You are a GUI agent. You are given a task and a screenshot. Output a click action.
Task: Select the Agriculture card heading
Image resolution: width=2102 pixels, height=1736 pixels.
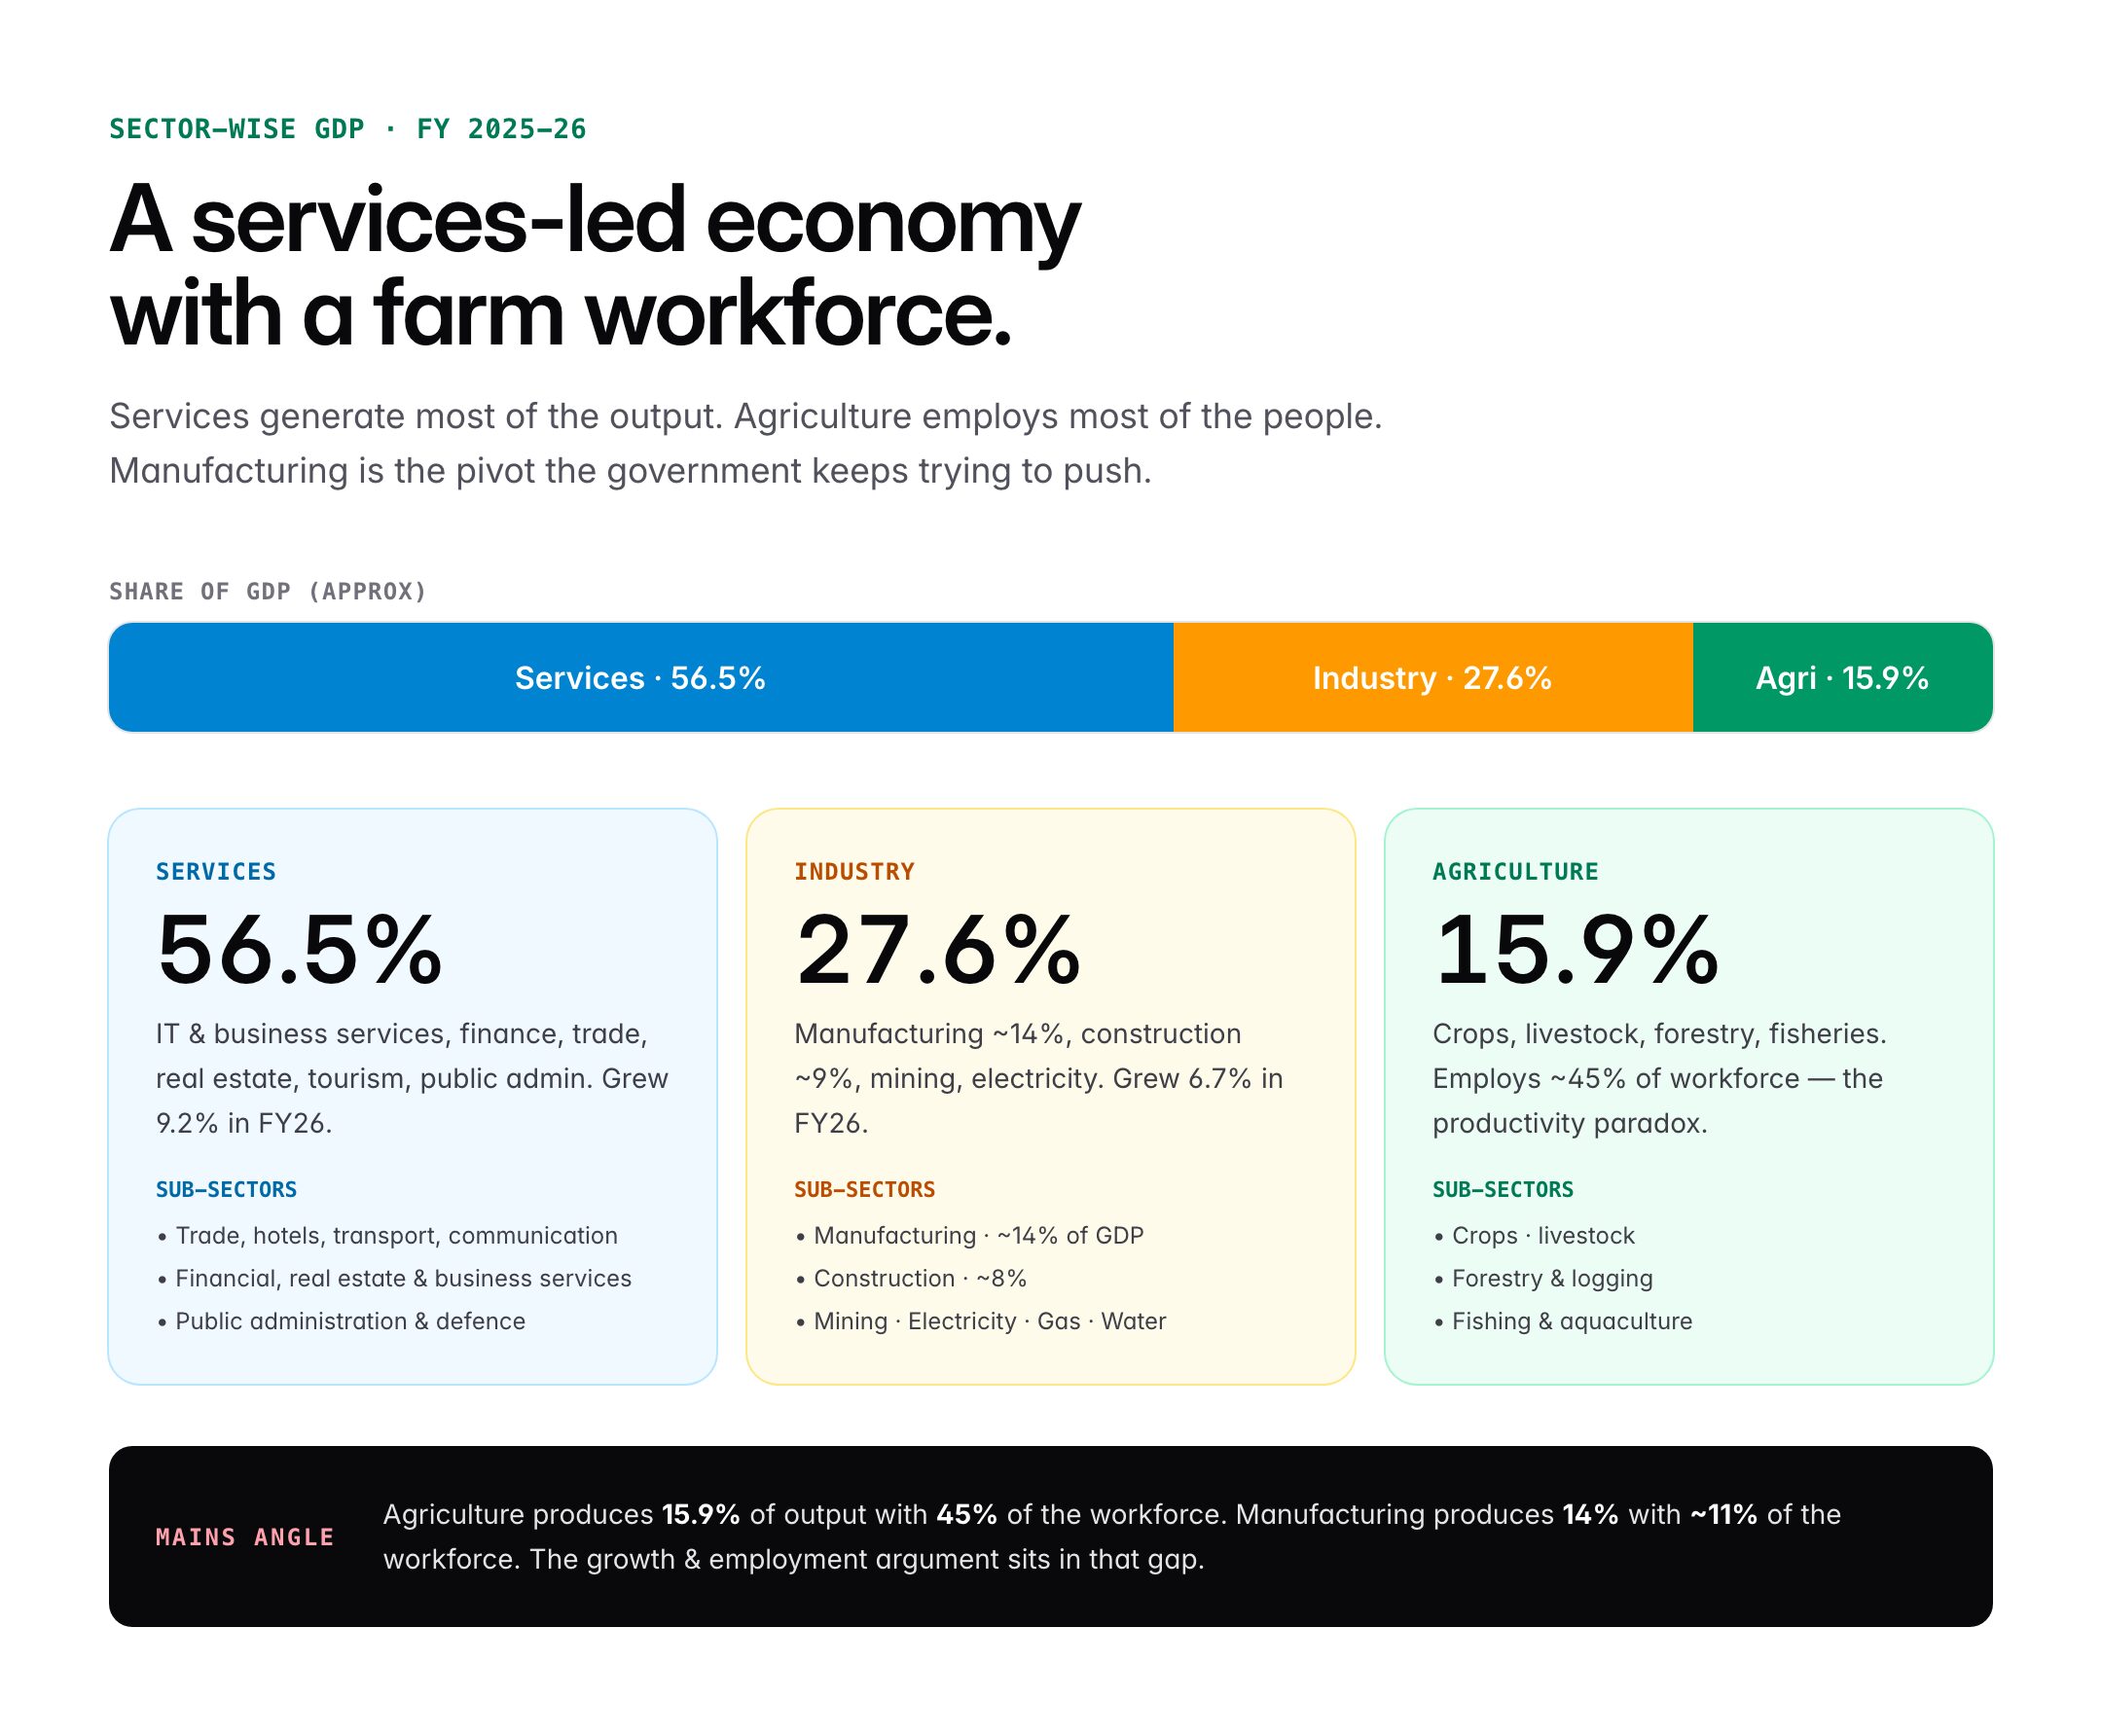tap(1515, 872)
